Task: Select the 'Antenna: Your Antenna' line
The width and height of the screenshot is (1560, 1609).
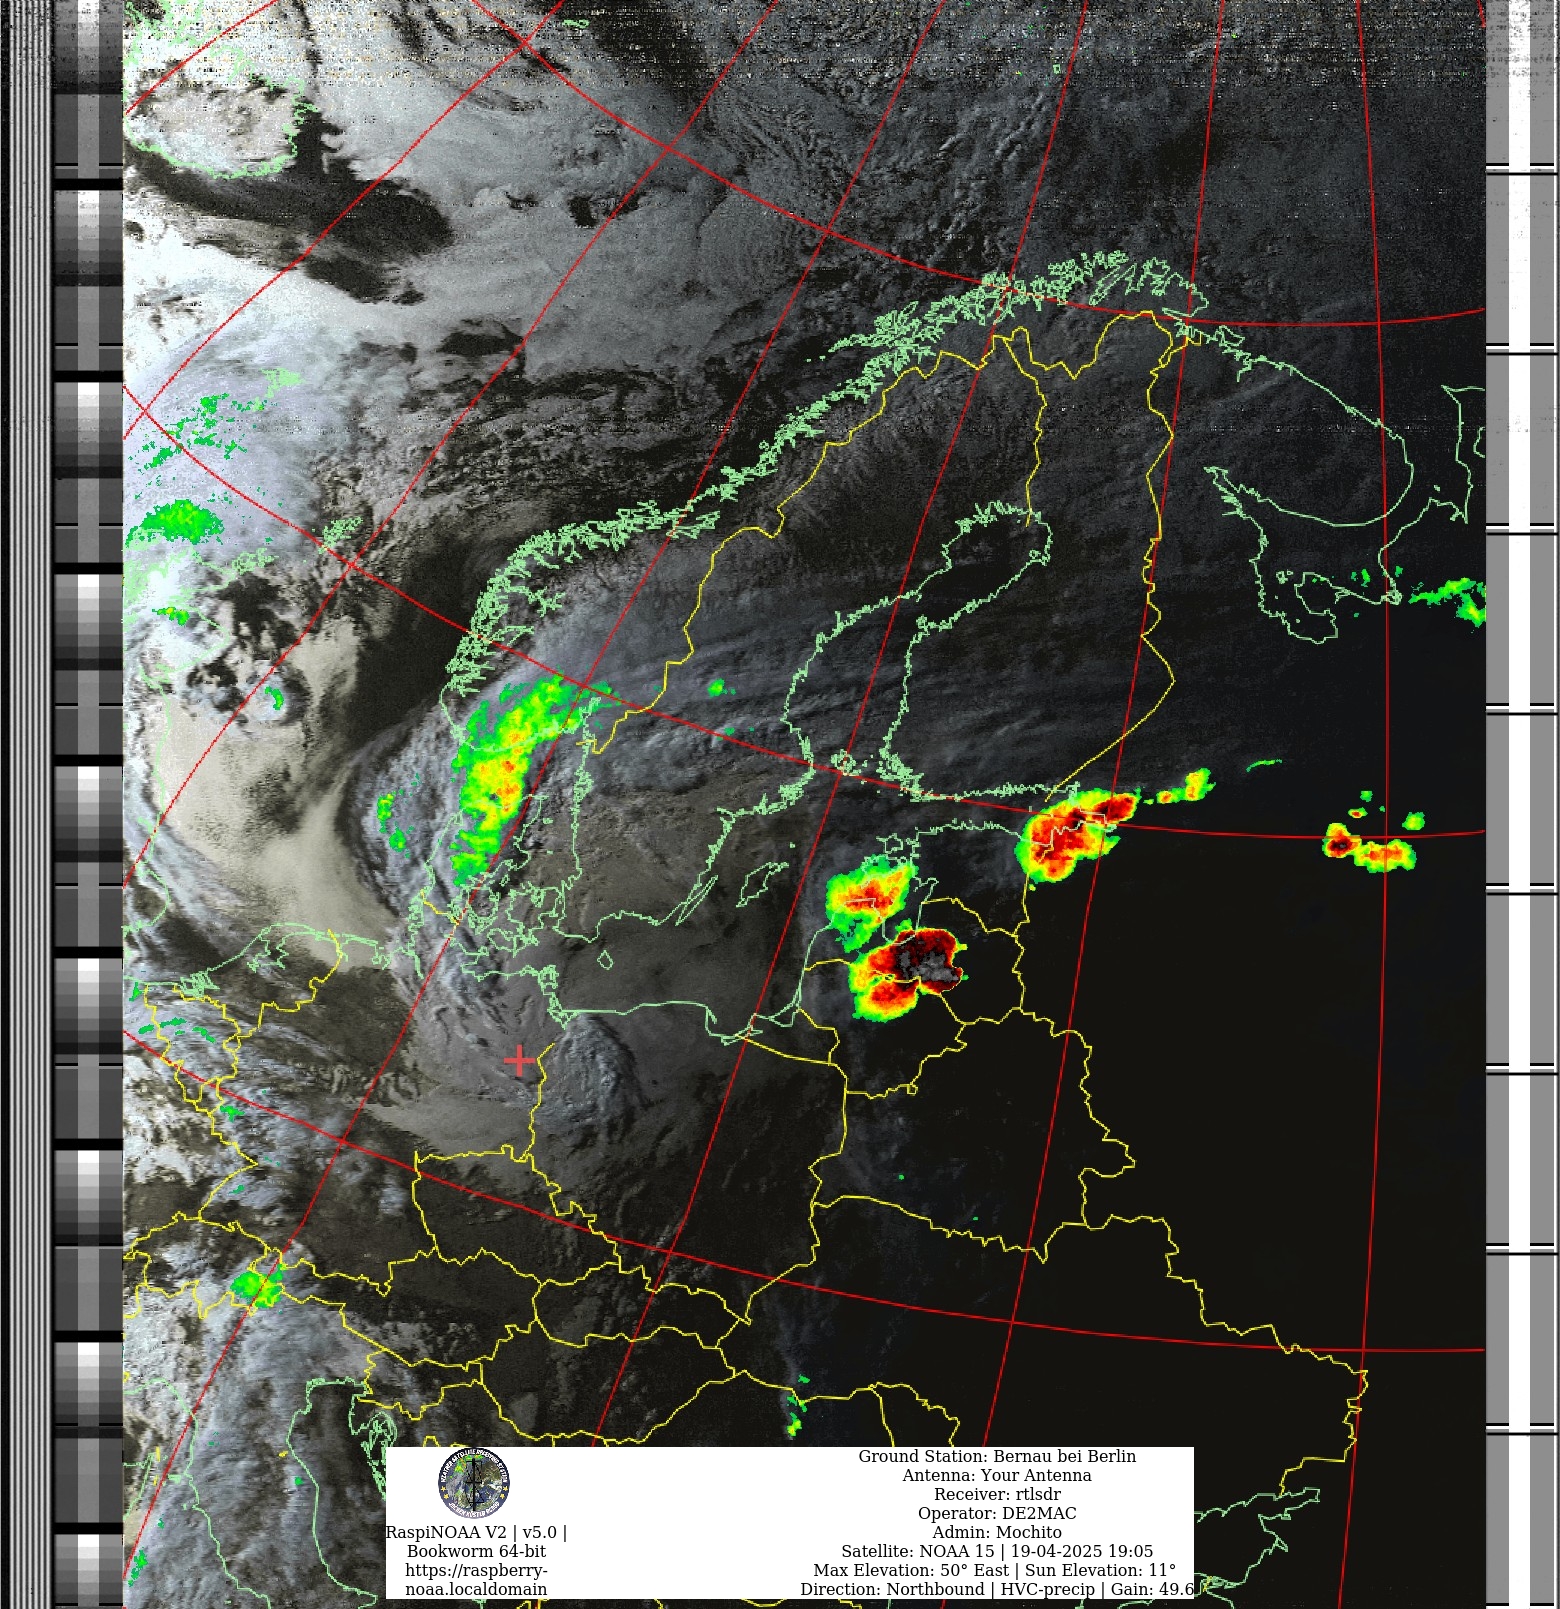Action: point(997,1475)
